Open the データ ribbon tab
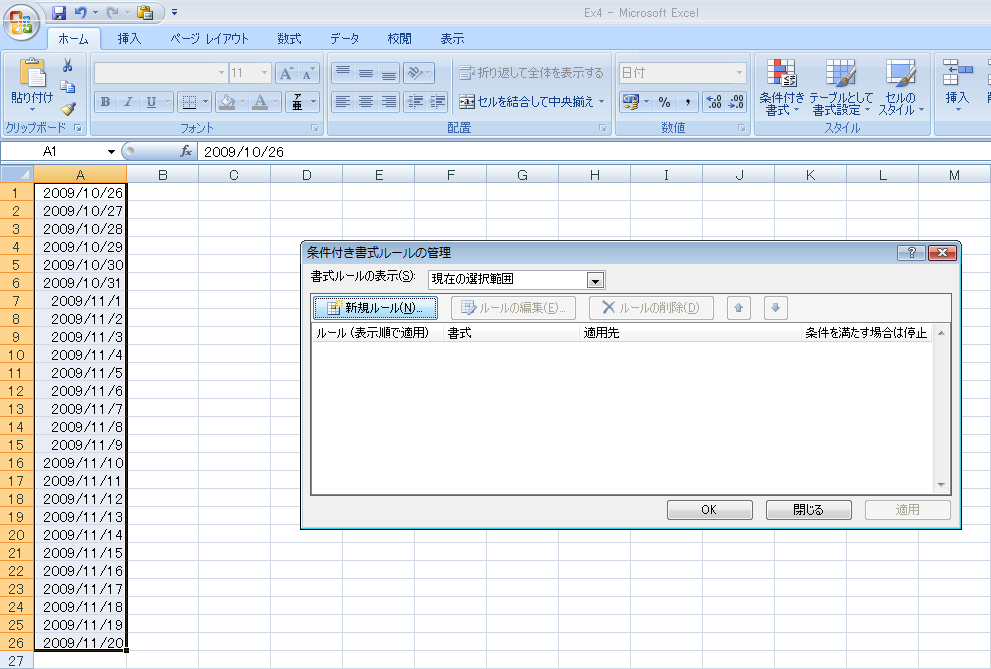991x669 pixels. [x=344, y=38]
